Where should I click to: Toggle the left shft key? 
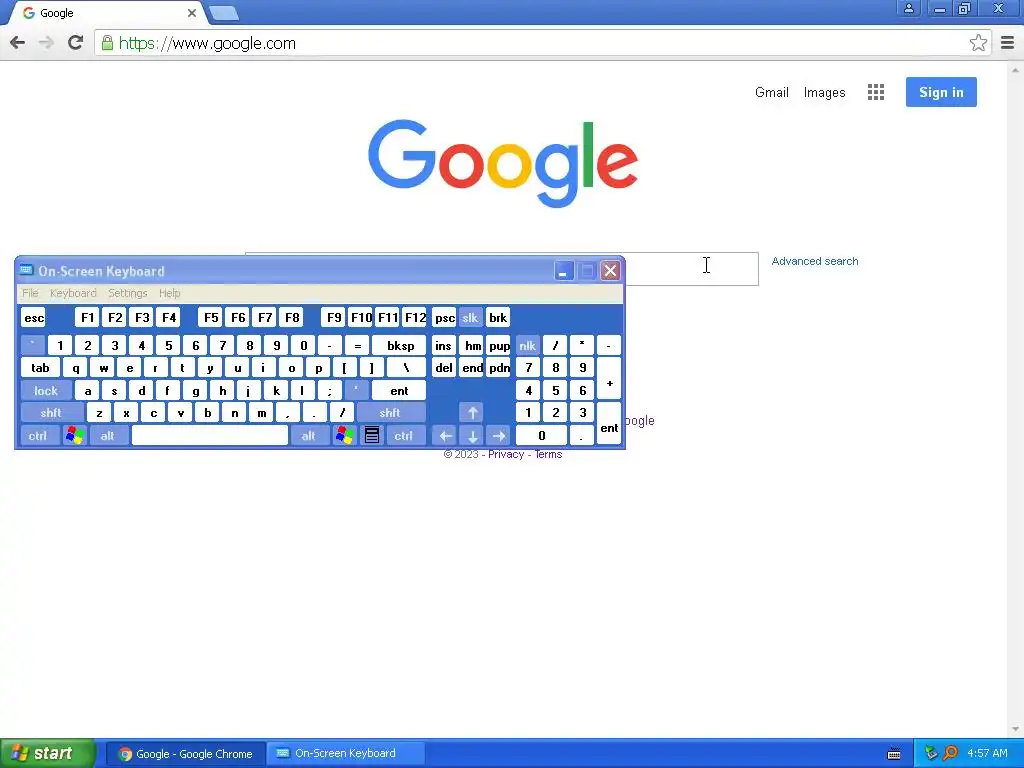click(x=52, y=413)
